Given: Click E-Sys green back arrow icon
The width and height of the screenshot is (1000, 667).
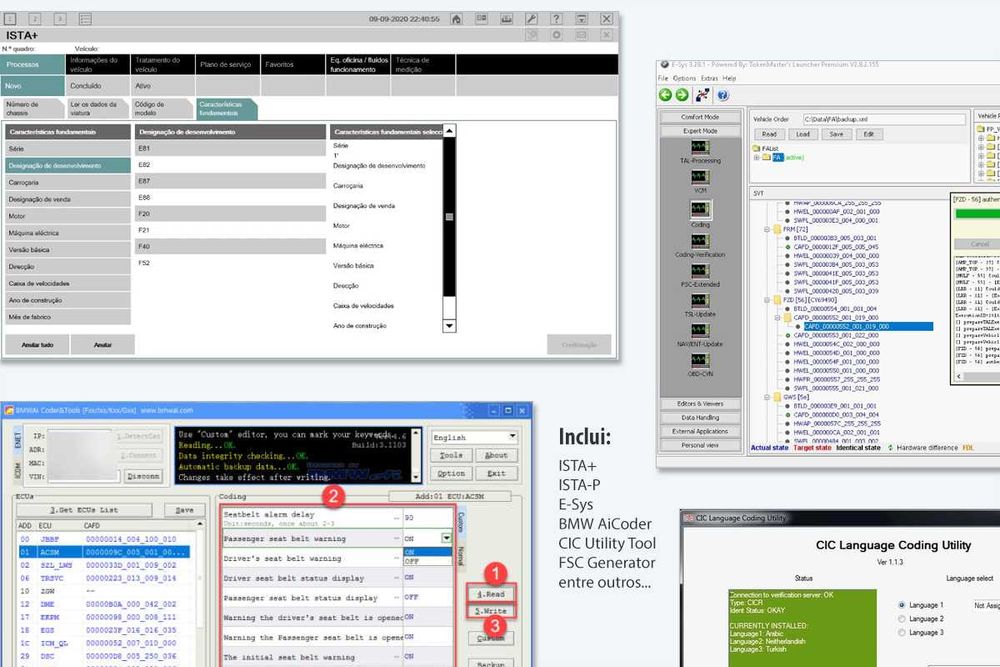Looking at the screenshot, I should tap(665, 95).
